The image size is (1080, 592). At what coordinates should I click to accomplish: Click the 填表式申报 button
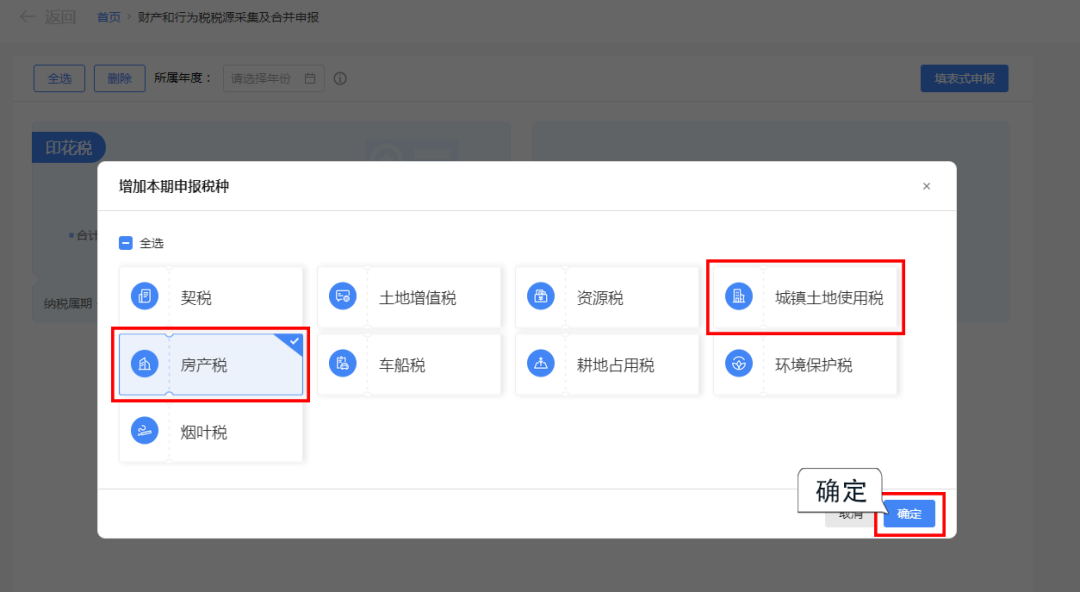pyautogui.click(x=964, y=79)
